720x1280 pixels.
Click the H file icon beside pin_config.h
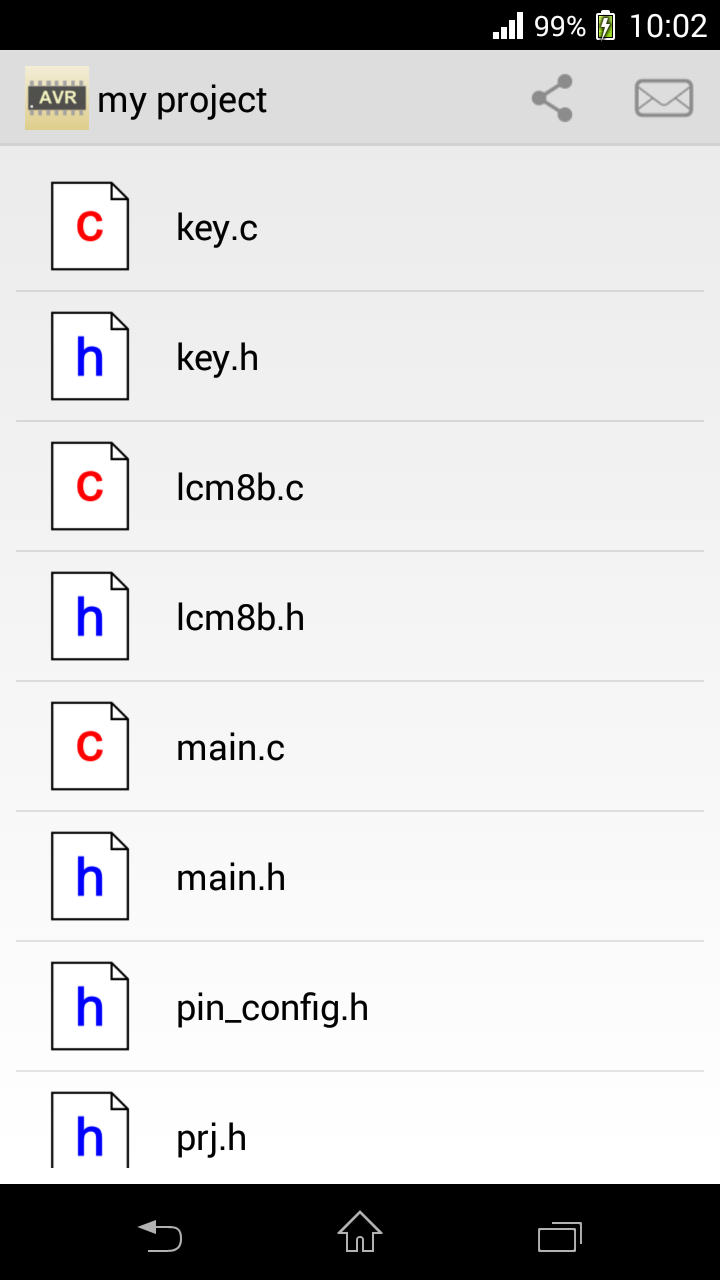[90, 1006]
